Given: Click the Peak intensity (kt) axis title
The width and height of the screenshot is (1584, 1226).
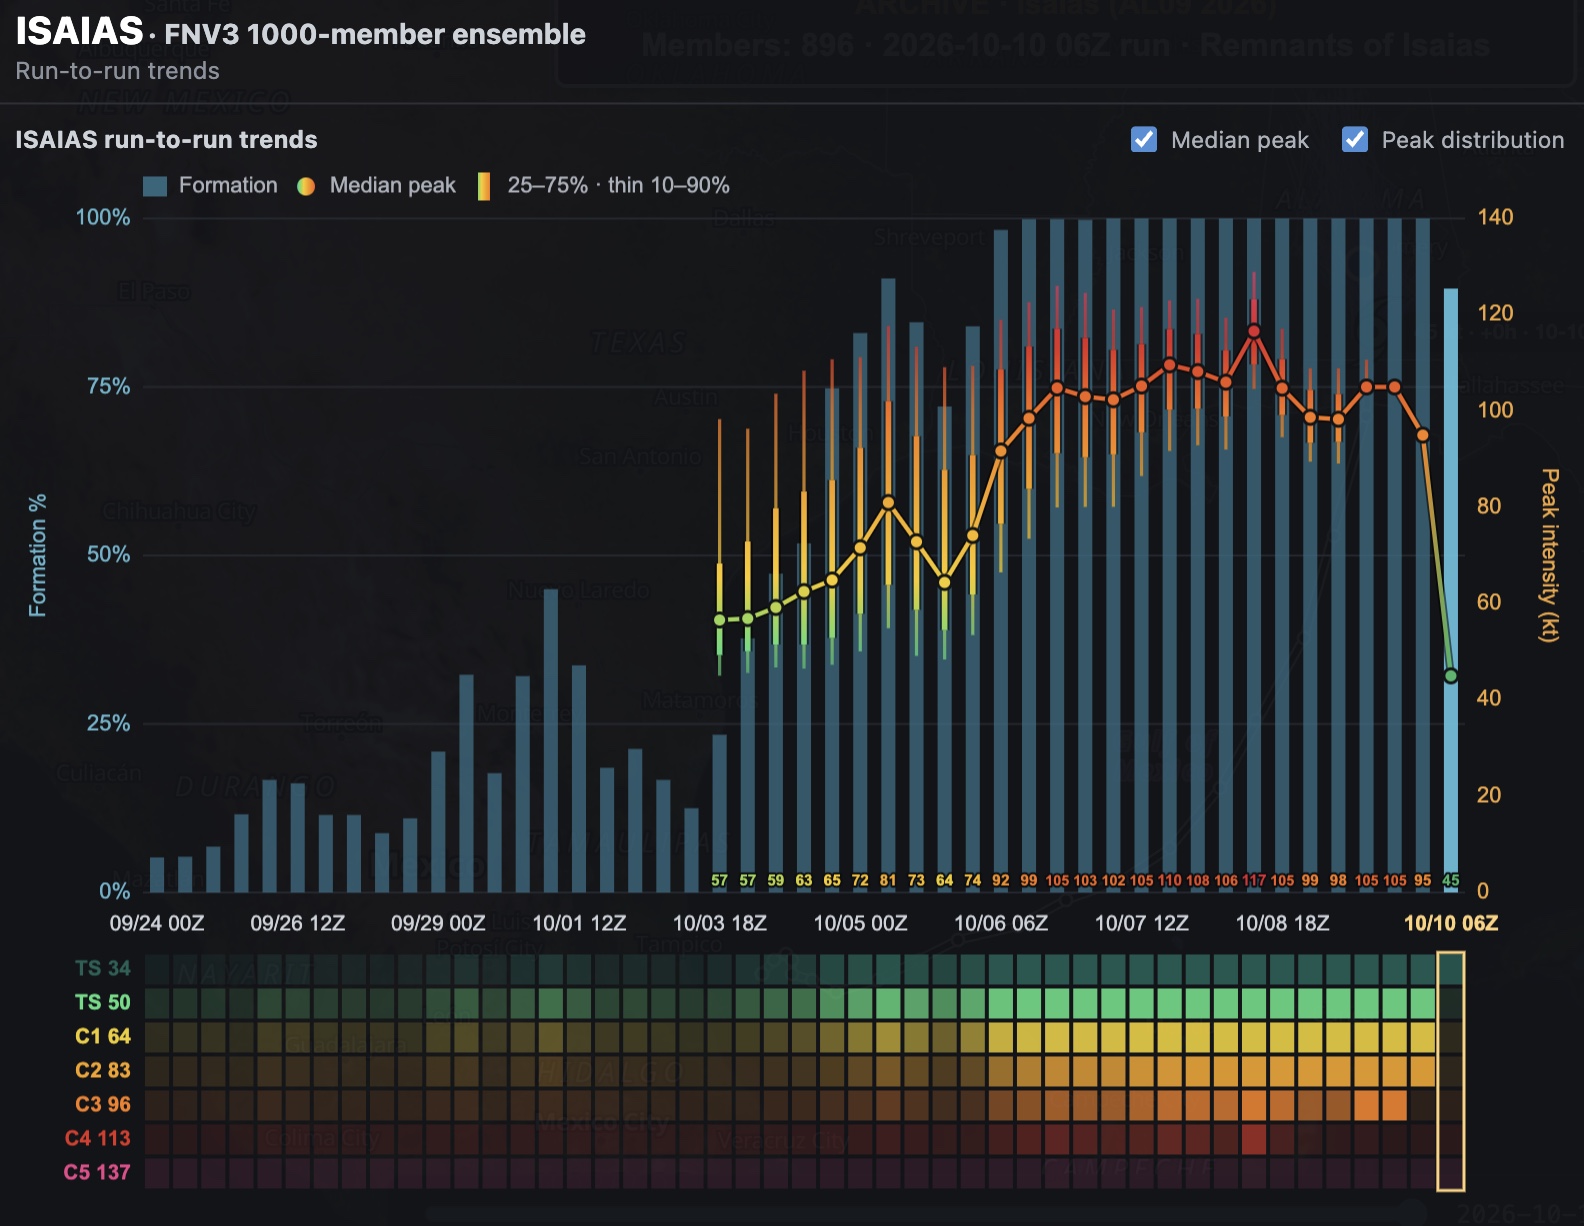Looking at the screenshot, I should click(1549, 554).
